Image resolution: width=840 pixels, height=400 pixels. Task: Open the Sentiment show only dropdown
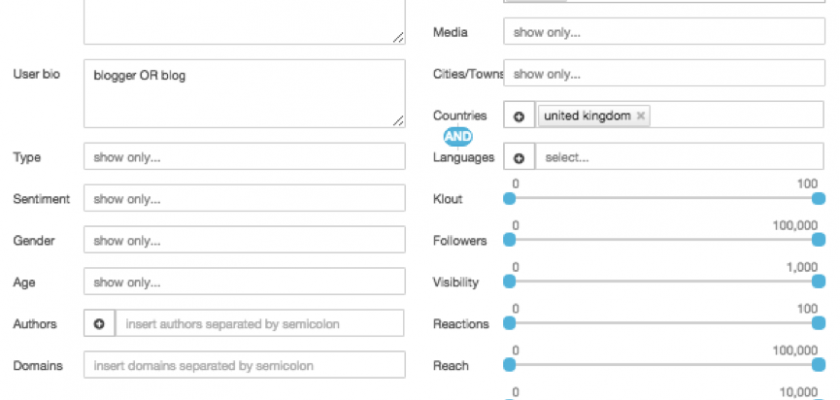244,199
